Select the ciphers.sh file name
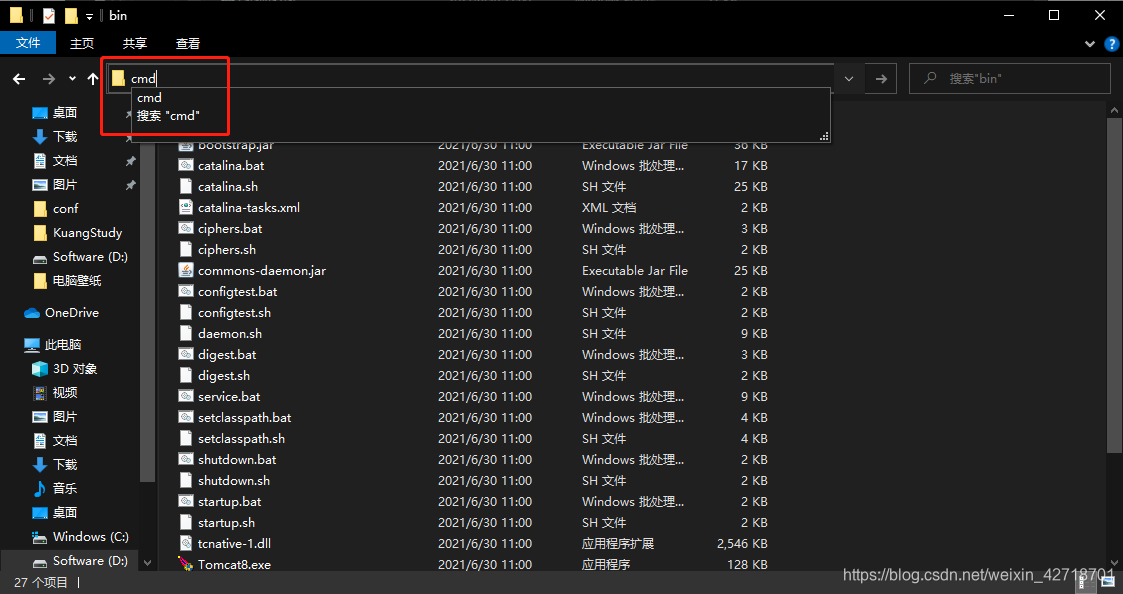 coord(227,249)
